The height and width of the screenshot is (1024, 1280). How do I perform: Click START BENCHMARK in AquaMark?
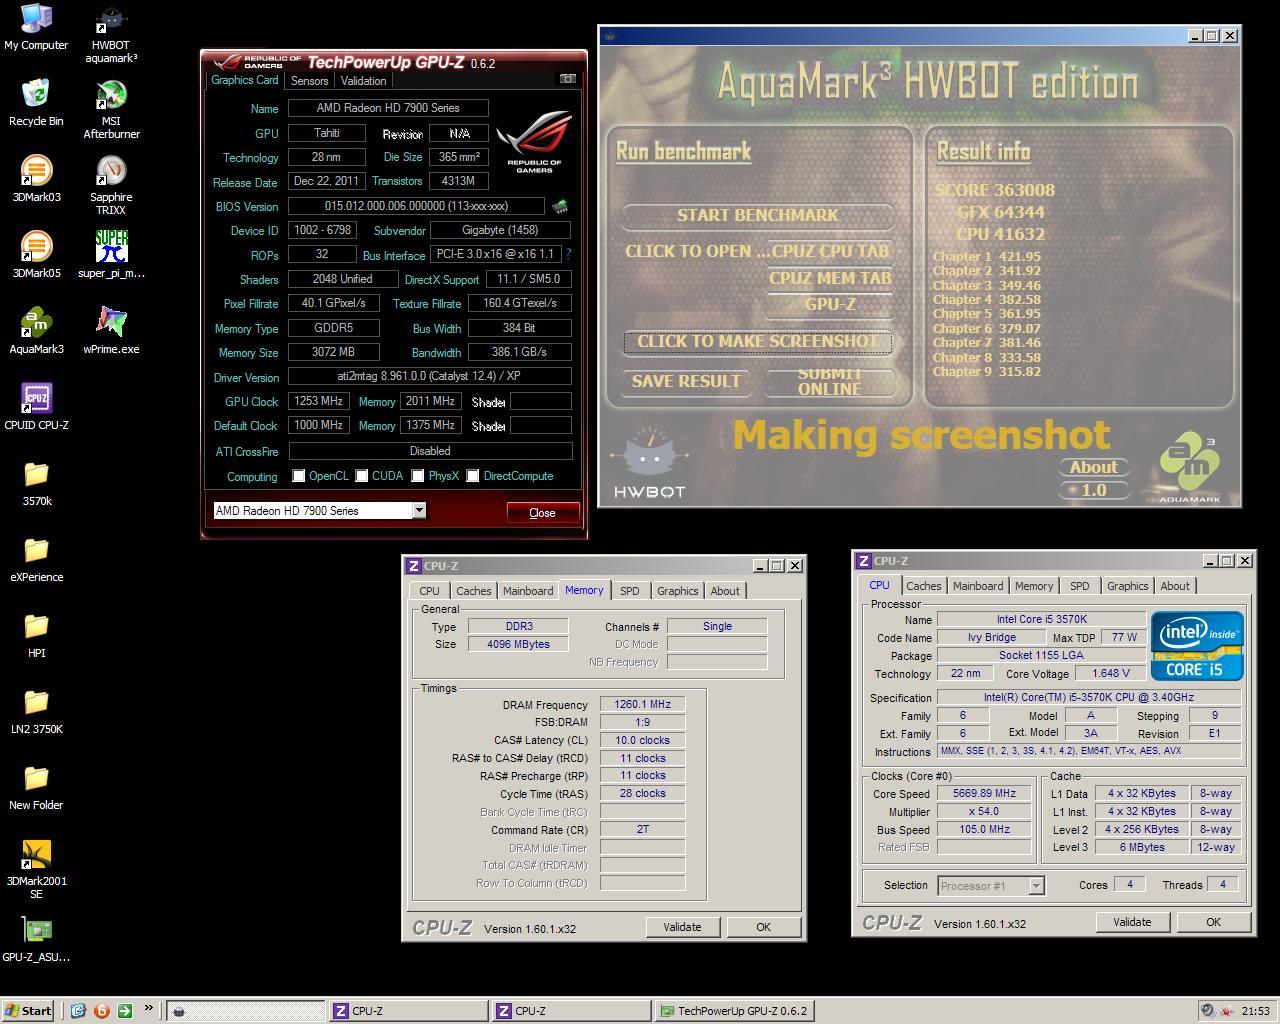(x=758, y=215)
